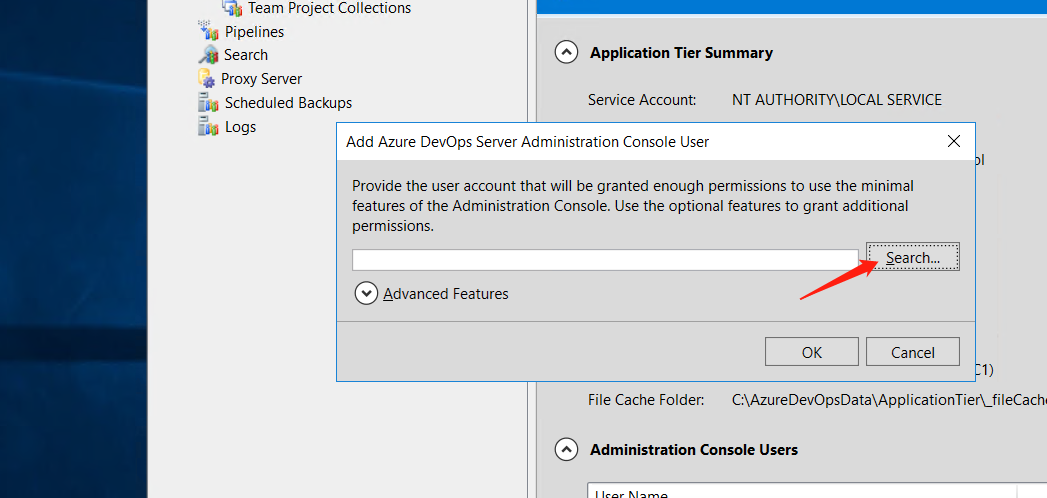Click the Scheduled Backups icon
Image resolution: width=1047 pixels, height=498 pixels.
coord(208,102)
